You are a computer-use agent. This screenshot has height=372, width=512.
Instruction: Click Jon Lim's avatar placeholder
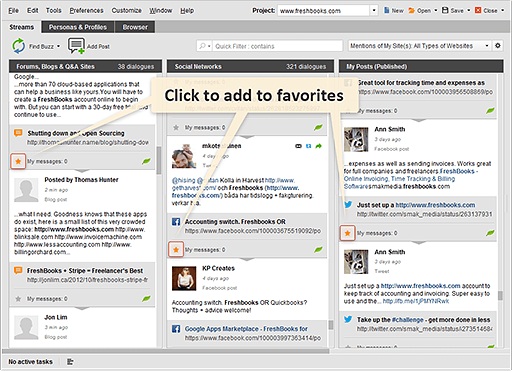click(x=26, y=328)
